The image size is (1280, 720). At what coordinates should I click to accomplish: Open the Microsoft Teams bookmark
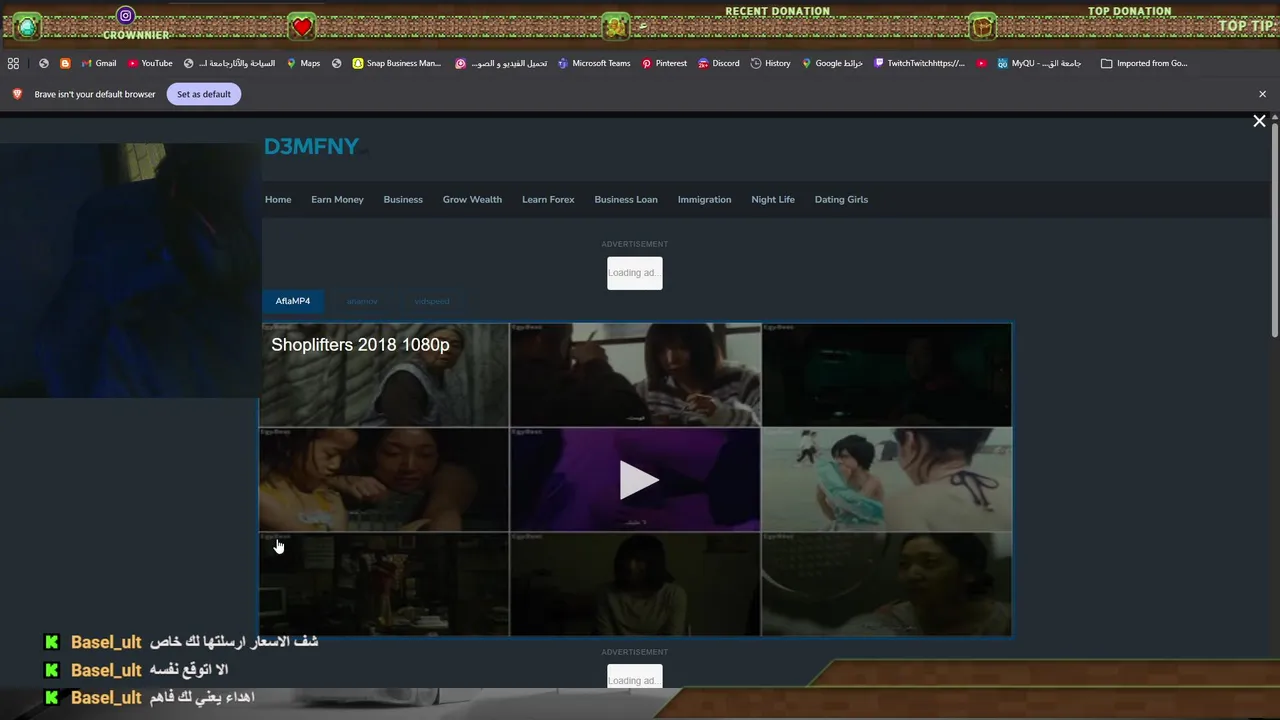(594, 63)
